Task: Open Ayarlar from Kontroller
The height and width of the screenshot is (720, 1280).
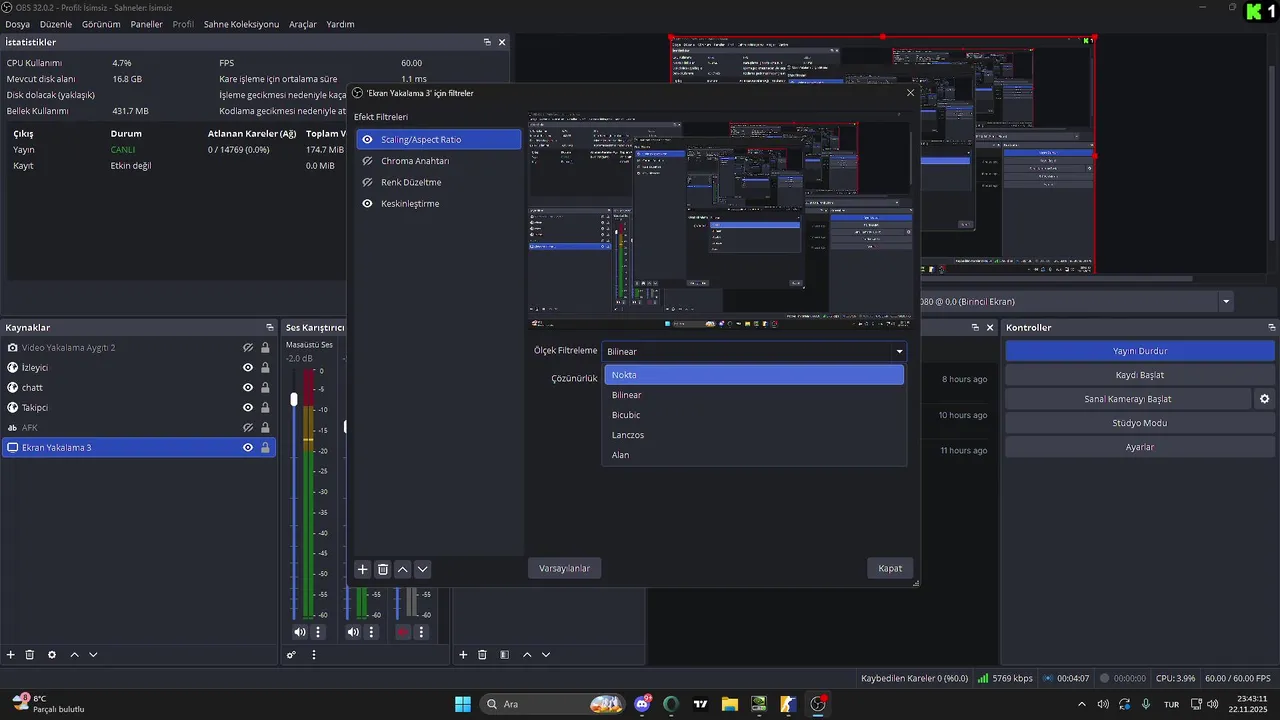Action: tap(1140, 447)
